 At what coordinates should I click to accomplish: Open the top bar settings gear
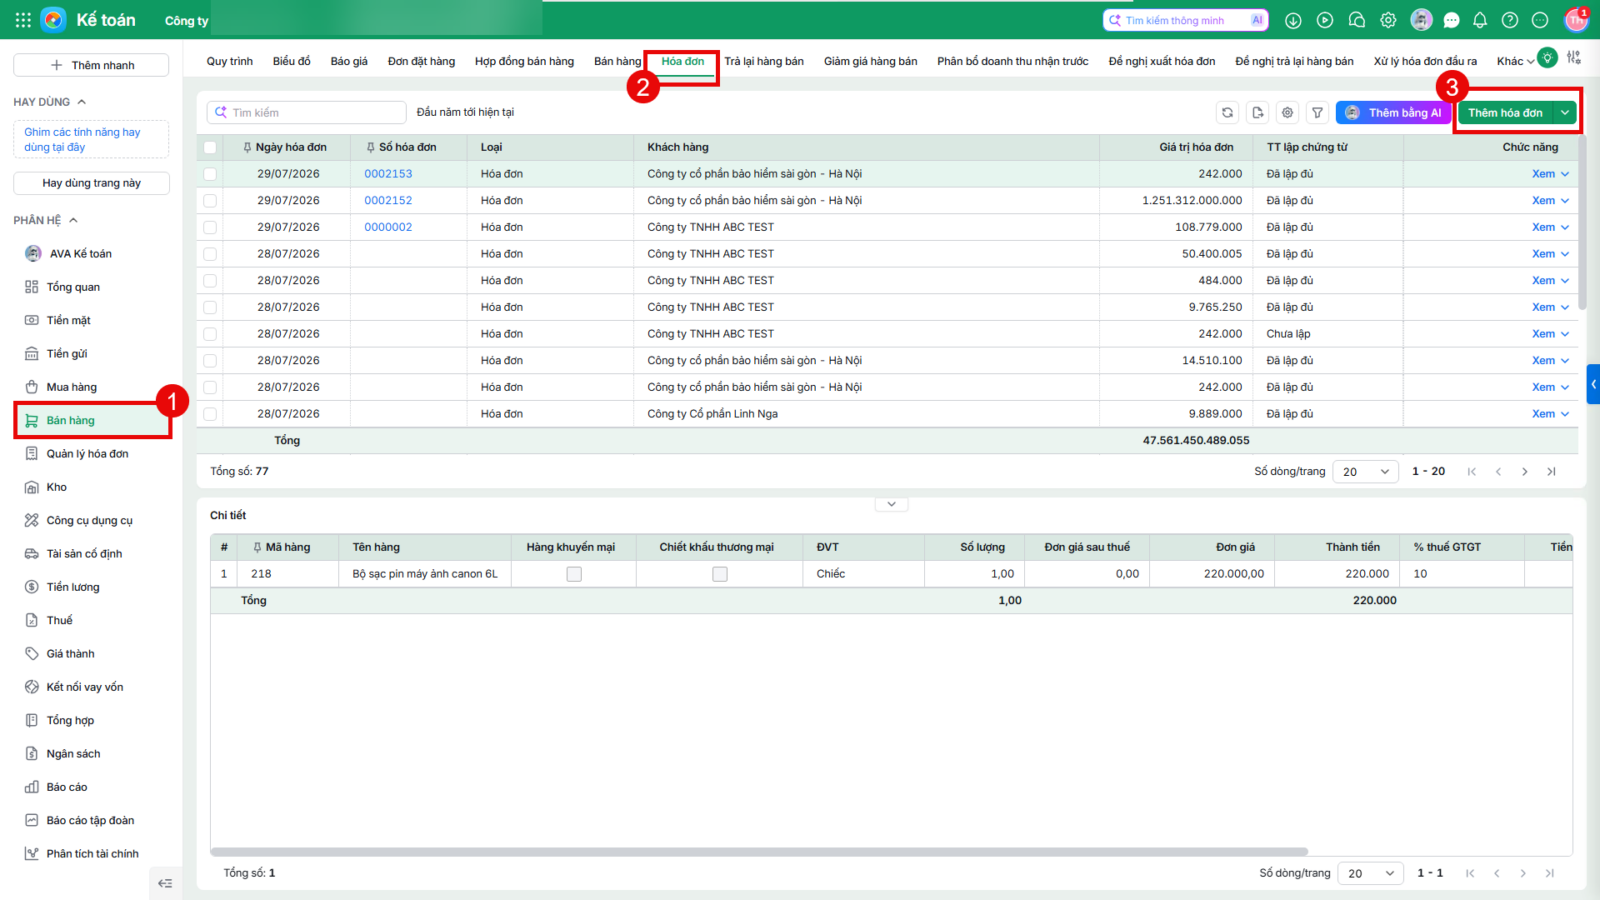pos(1388,20)
